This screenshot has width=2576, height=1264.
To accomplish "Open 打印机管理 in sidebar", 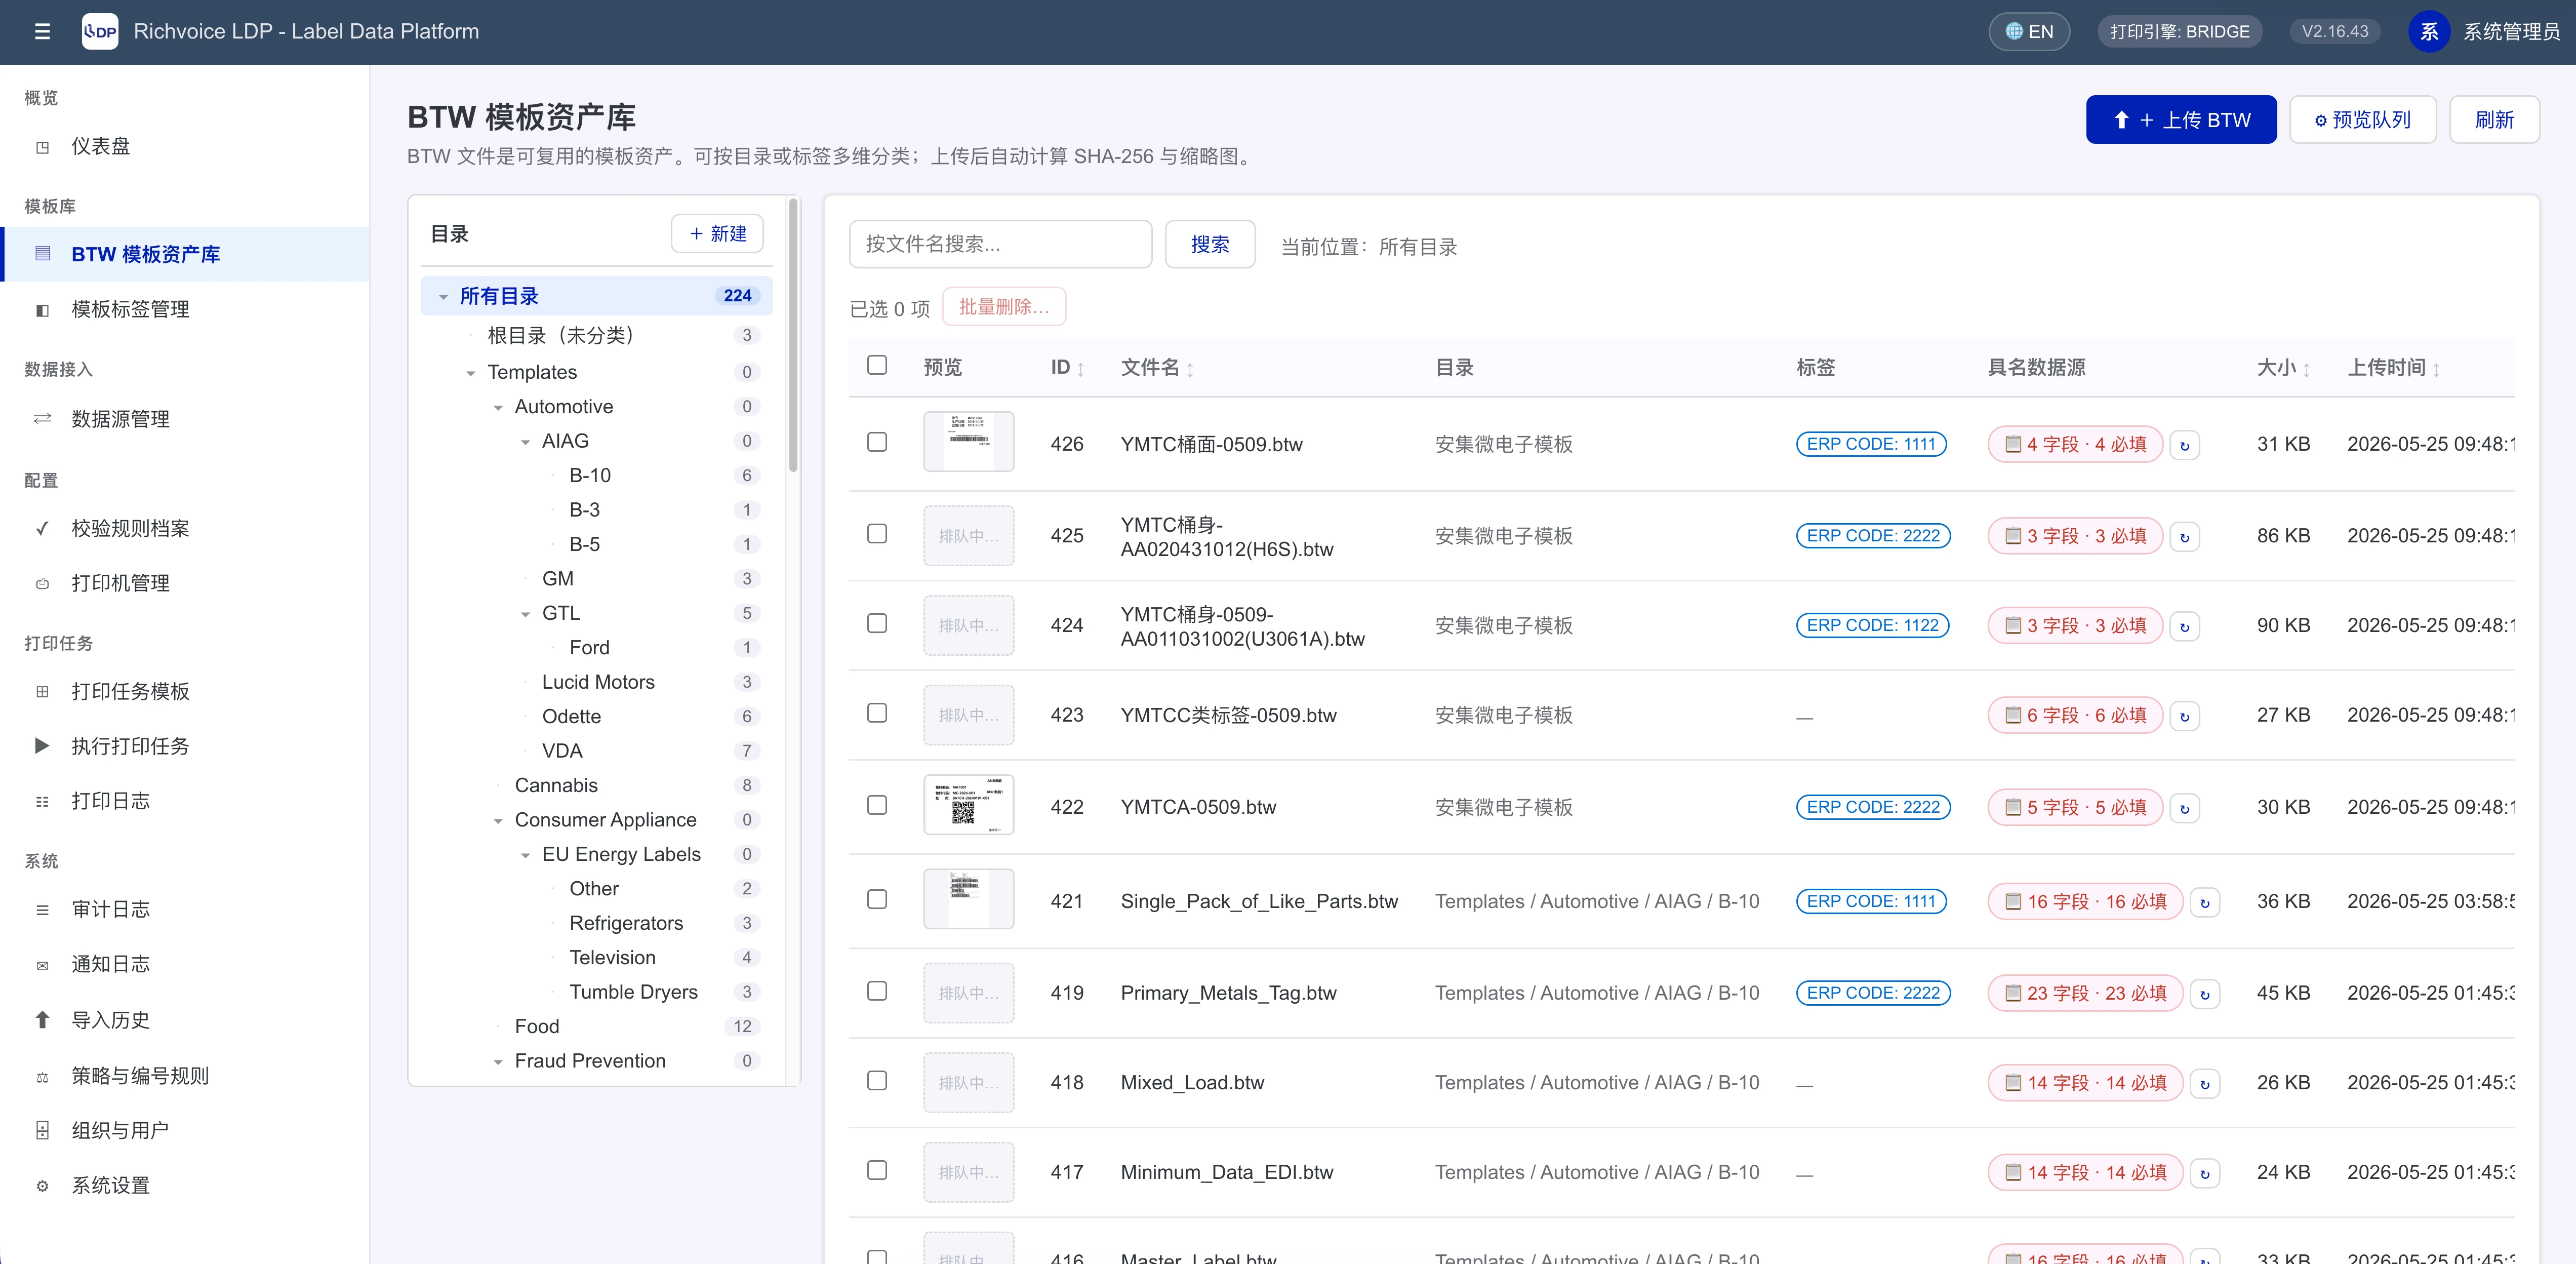I will pyautogui.click(x=186, y=583).
